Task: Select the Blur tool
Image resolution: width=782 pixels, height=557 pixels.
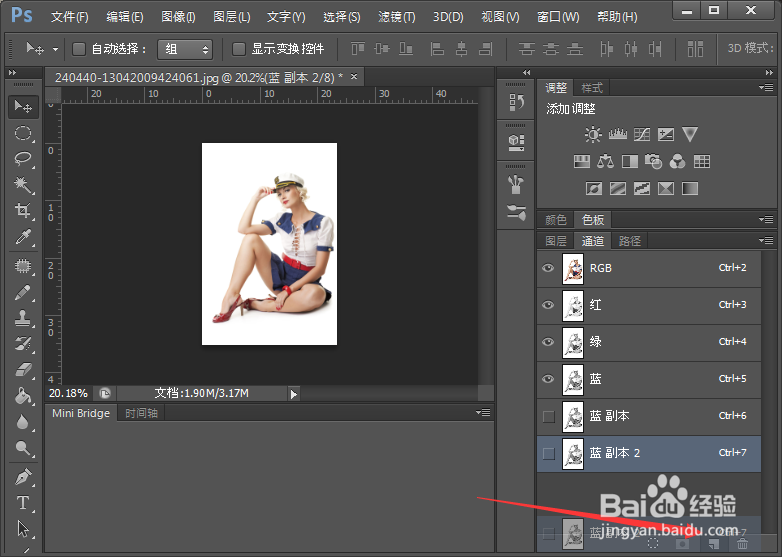Action: (x=23, y=422)
